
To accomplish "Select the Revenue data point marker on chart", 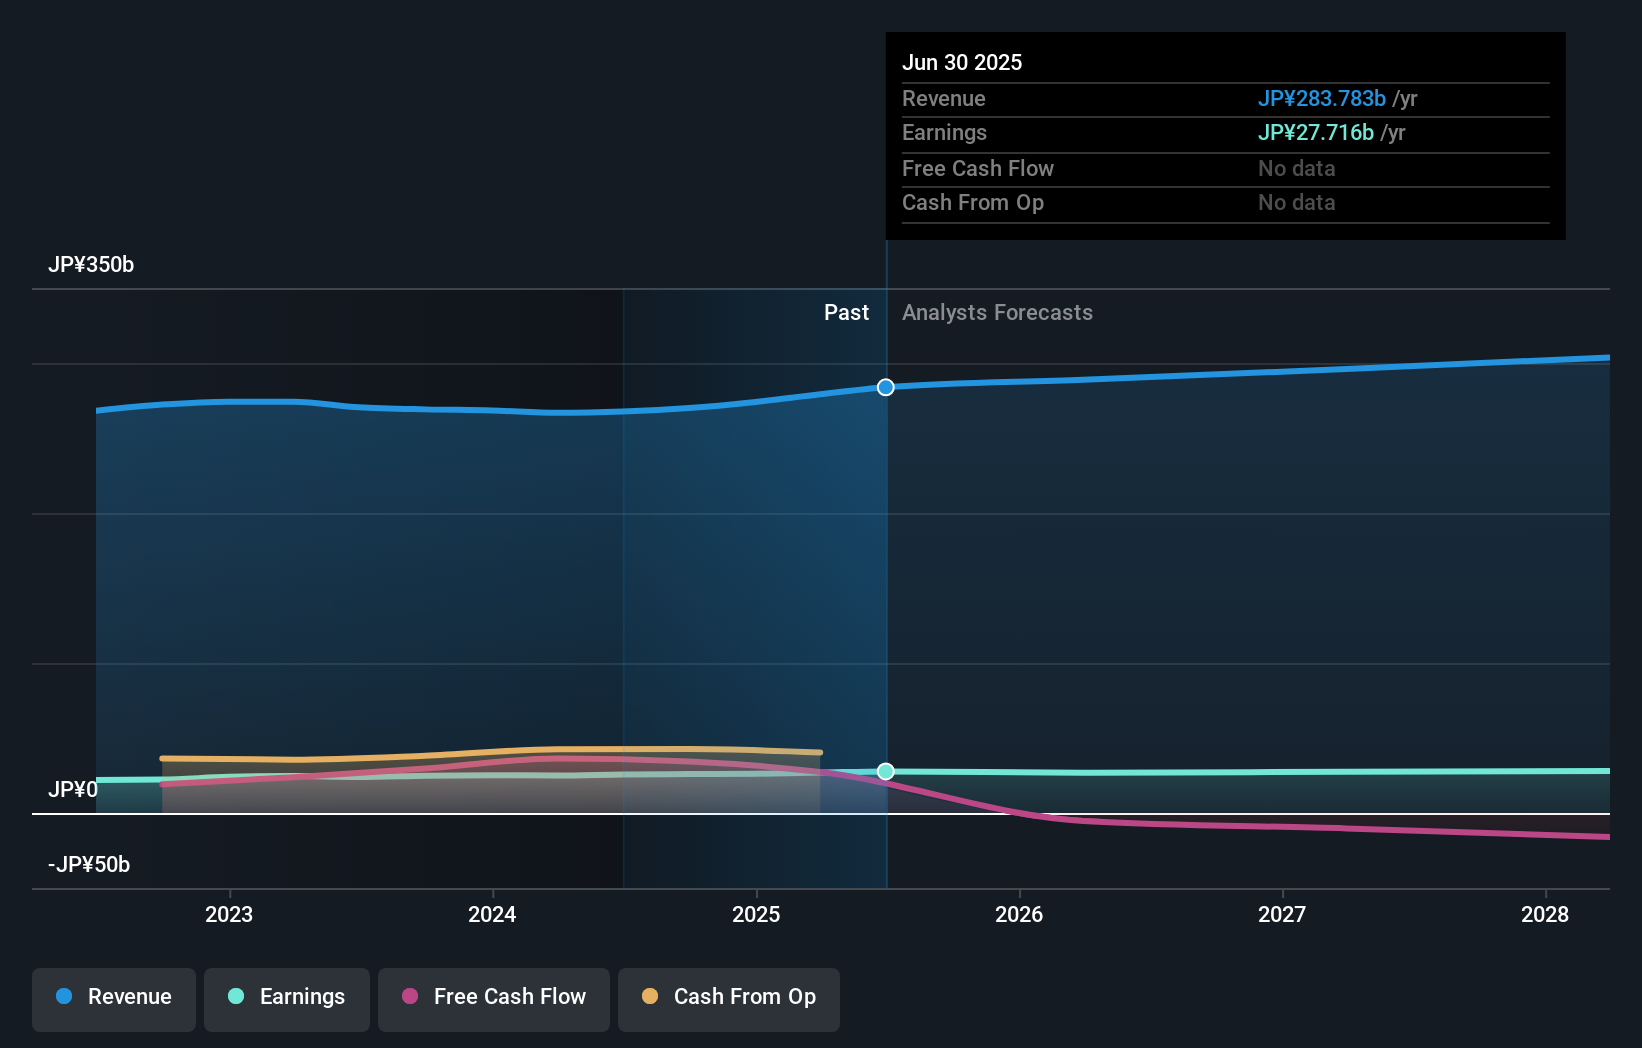I will point(884,387).
